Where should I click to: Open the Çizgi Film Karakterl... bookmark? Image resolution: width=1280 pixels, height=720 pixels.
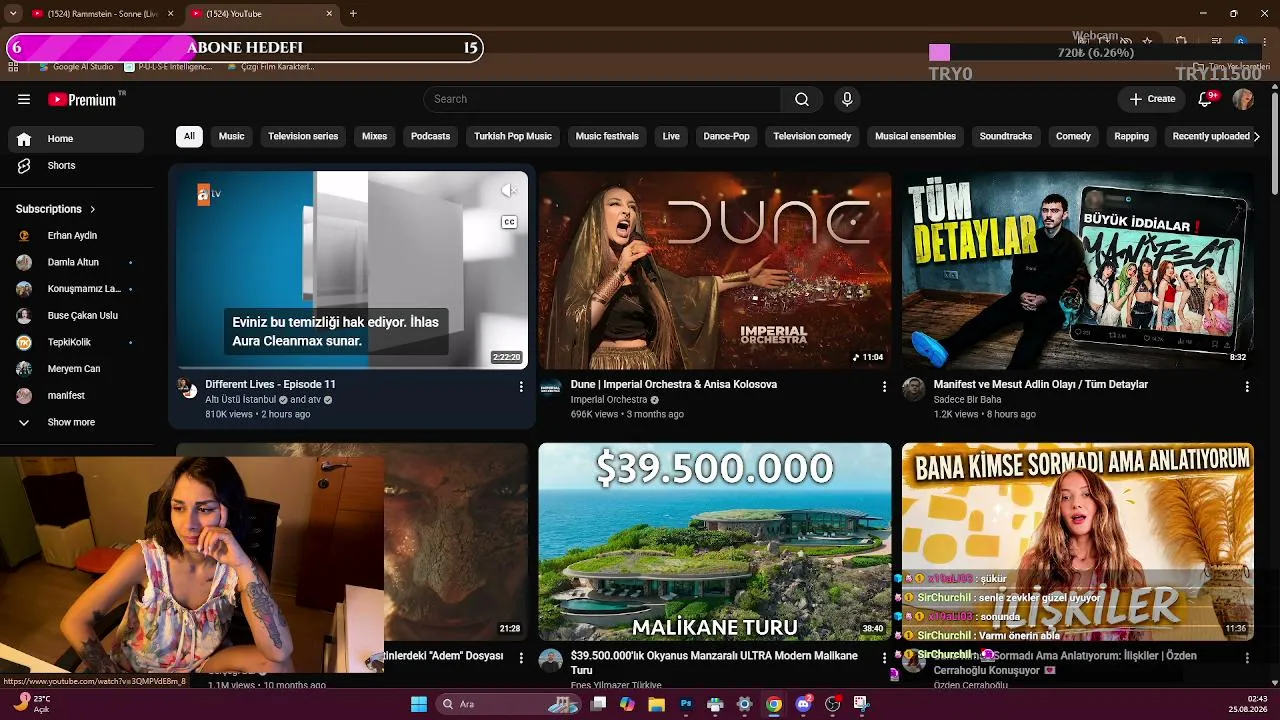[x=271, y=67]
